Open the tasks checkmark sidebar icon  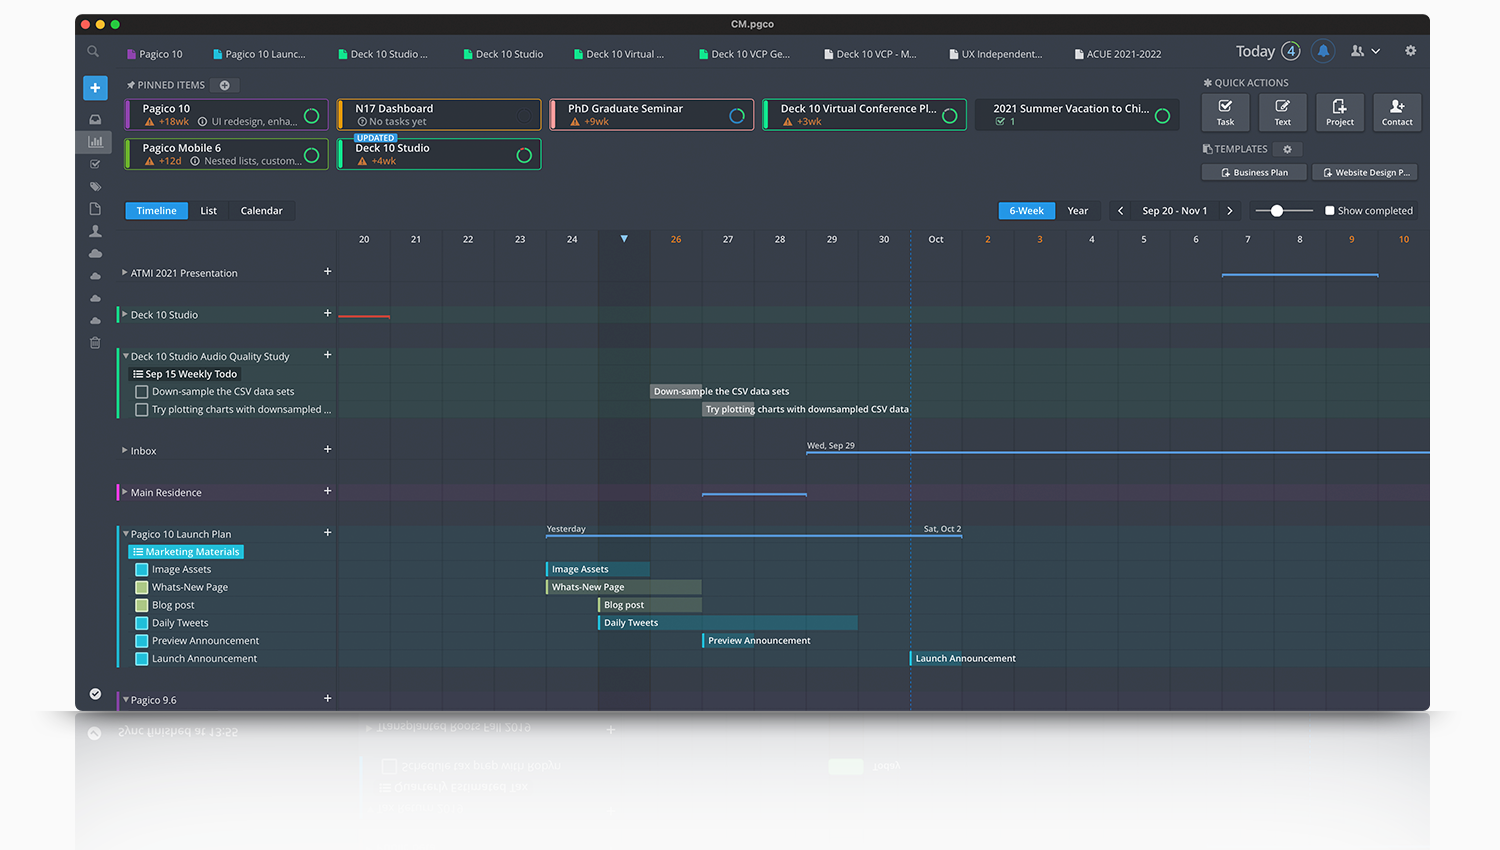point(95,164)
